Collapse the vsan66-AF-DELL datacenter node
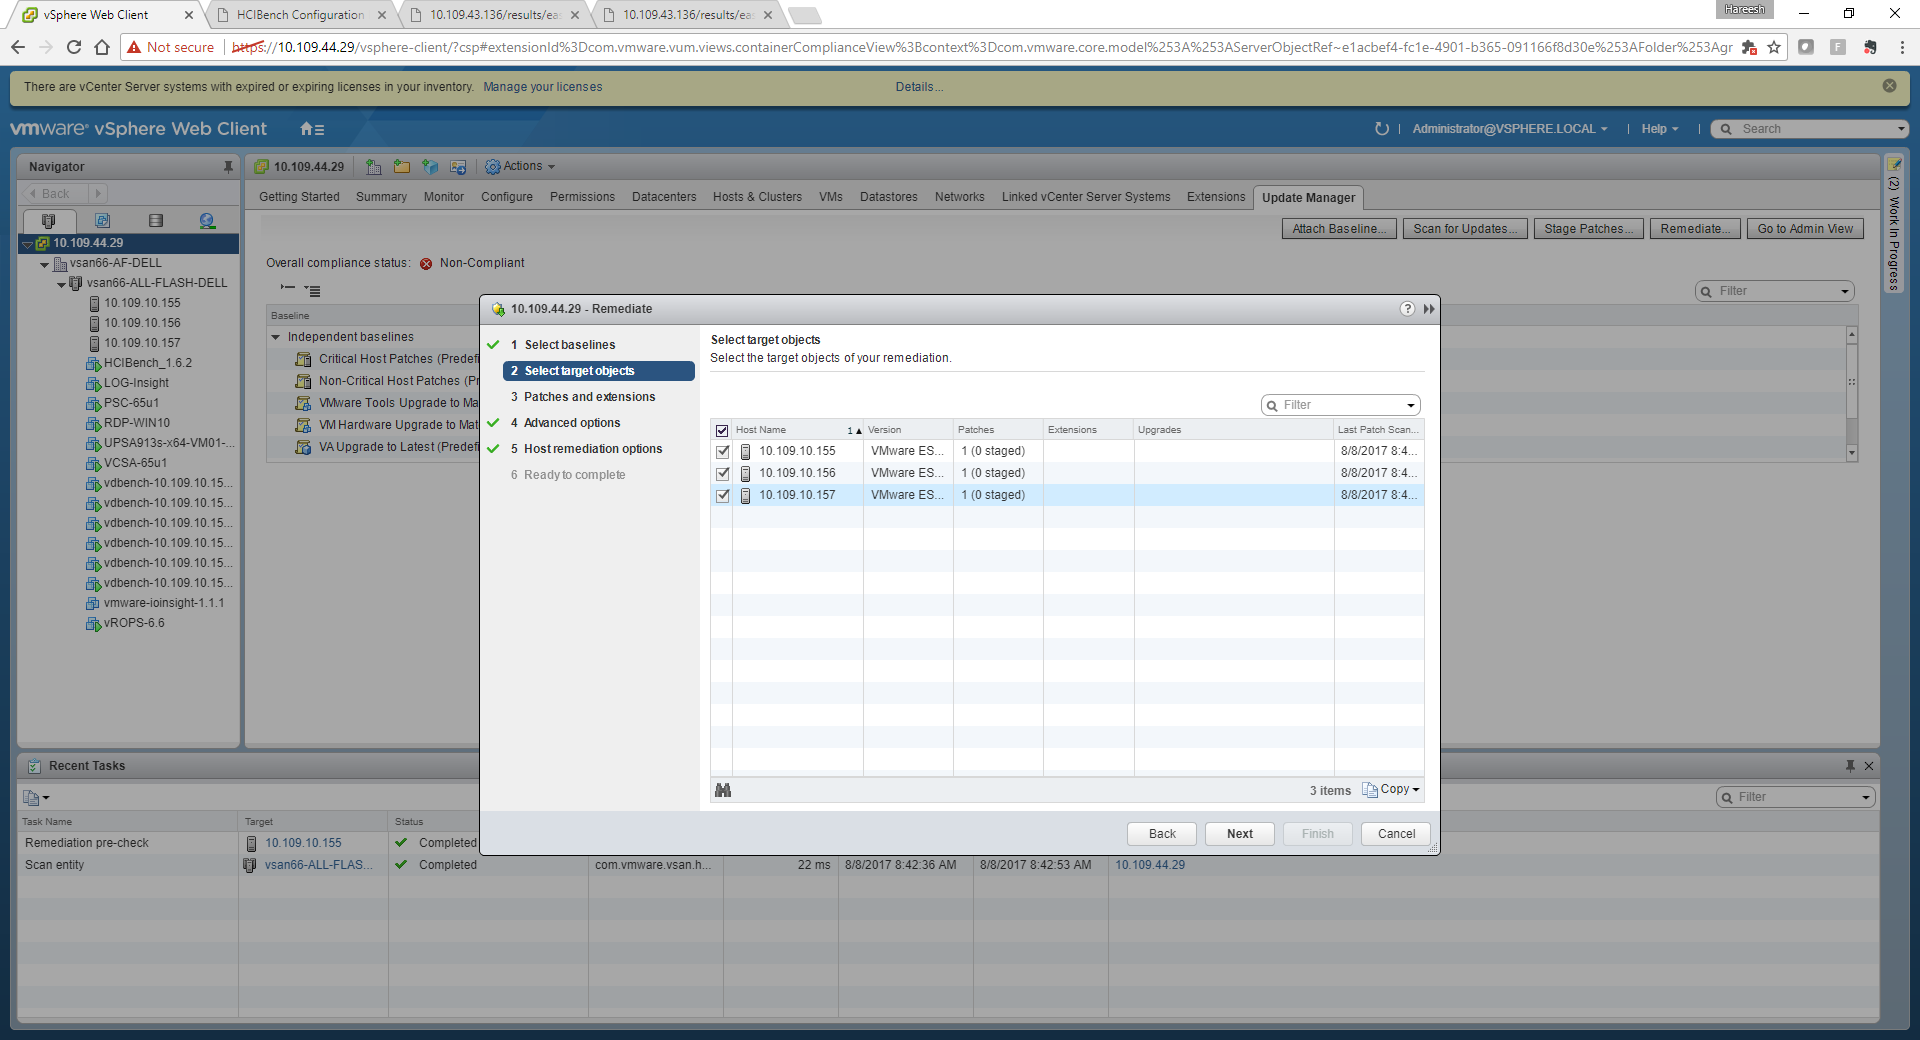 point(45,265)
